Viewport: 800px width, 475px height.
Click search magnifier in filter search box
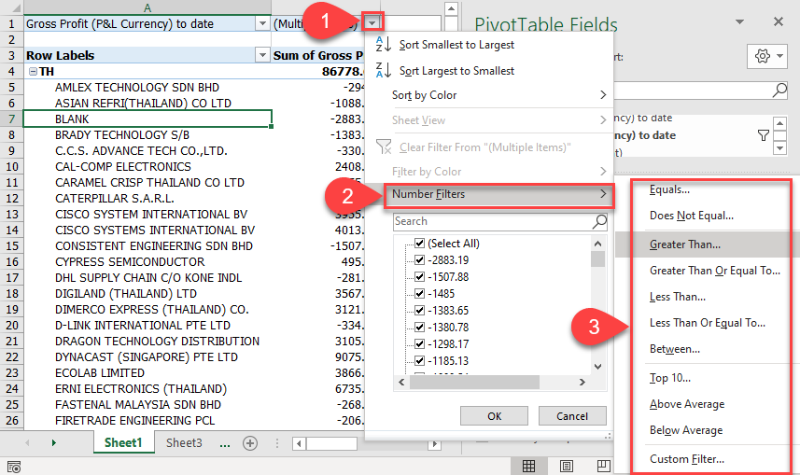click(600, 221)
